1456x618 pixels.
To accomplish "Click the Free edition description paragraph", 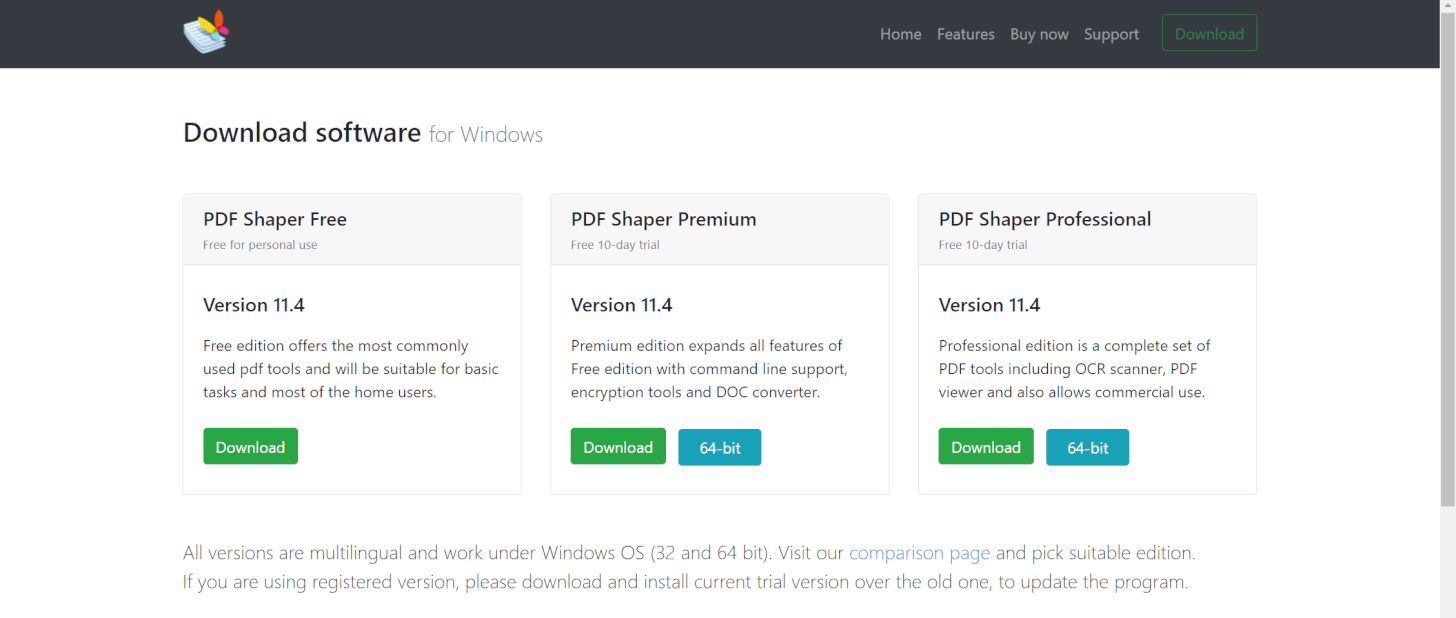I will click(351, 369).
